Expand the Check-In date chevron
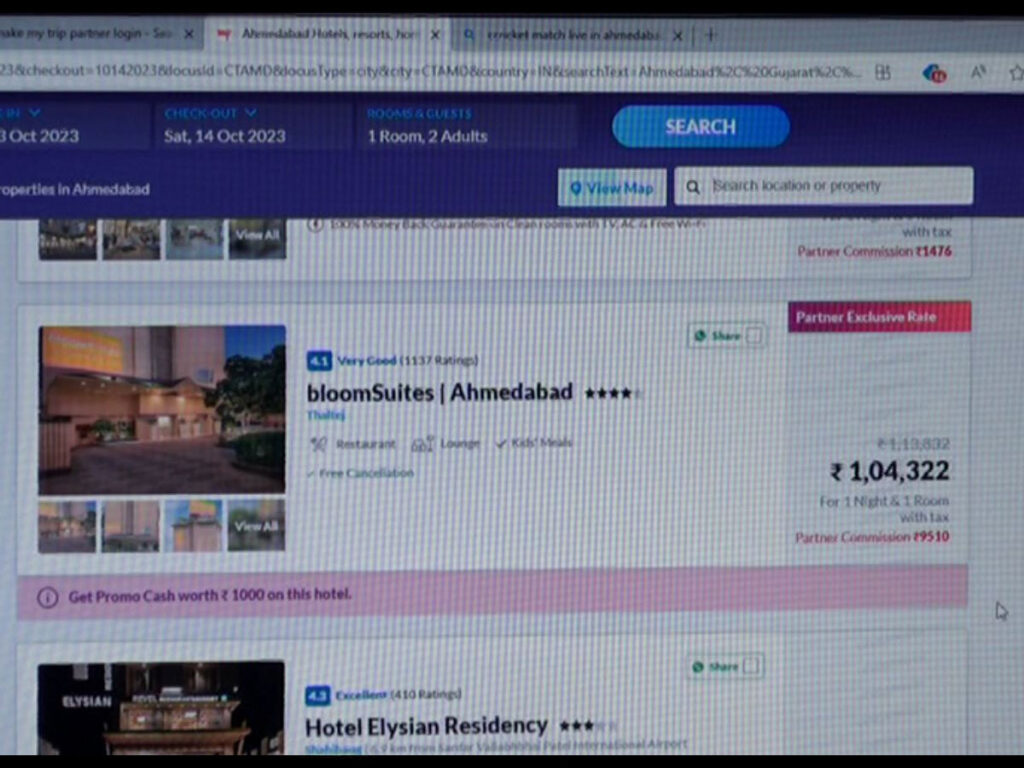1024x768 pixels. pyautogui.click(x=35, y=113)
